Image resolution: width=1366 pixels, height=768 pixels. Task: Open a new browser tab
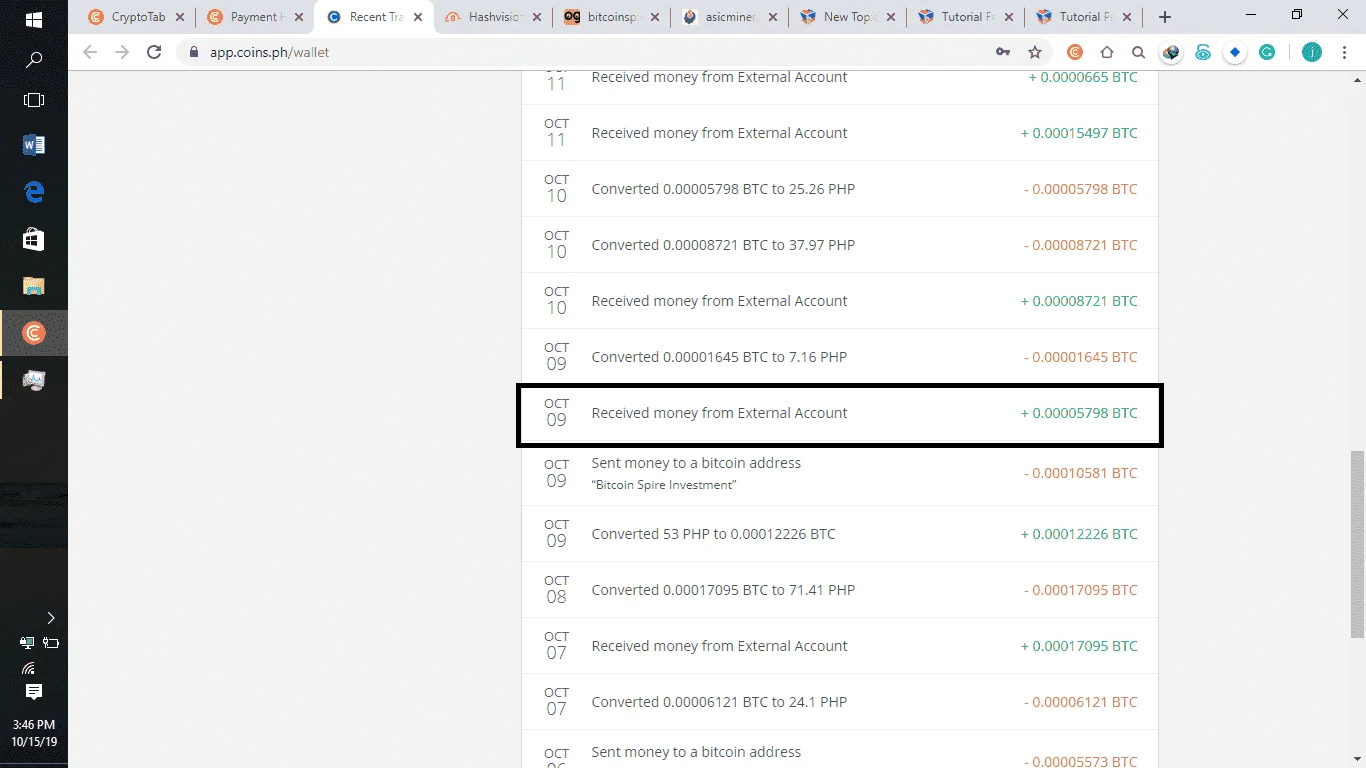1164,17
